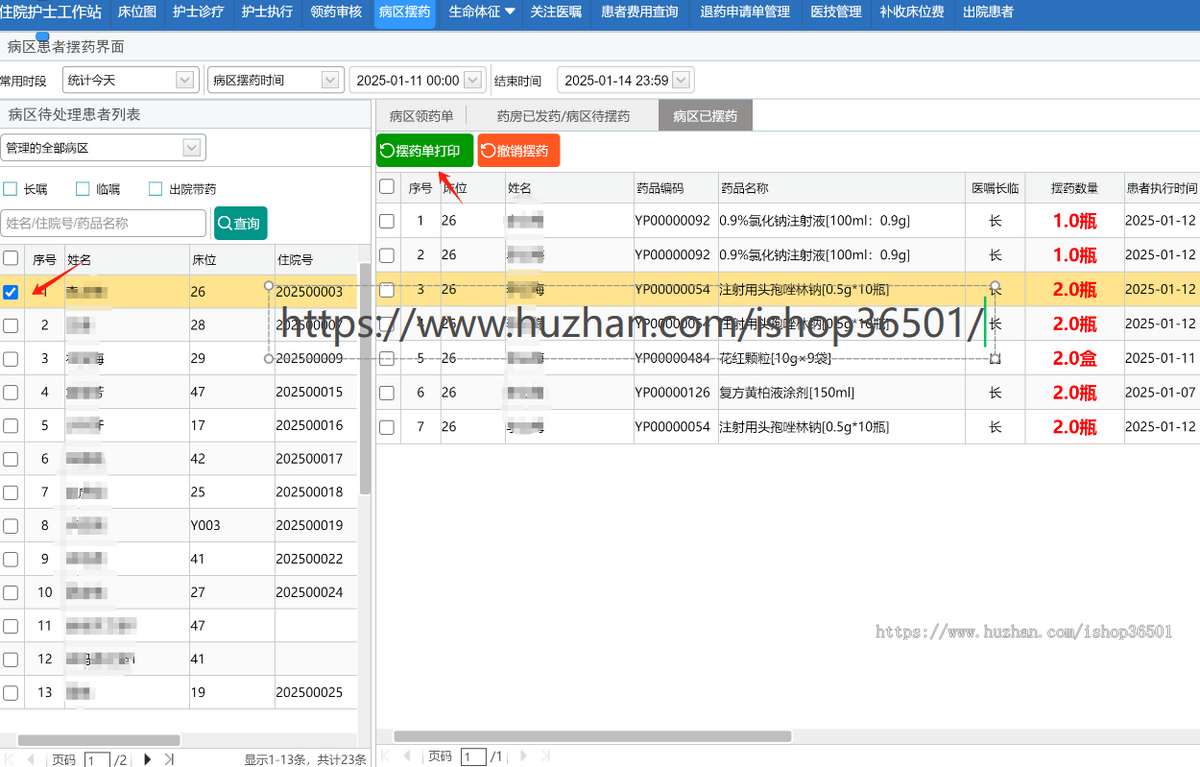Uncheck patient row 1 bed 26 checkbox
Screen dimensions: 1200x767
[10, 292]
